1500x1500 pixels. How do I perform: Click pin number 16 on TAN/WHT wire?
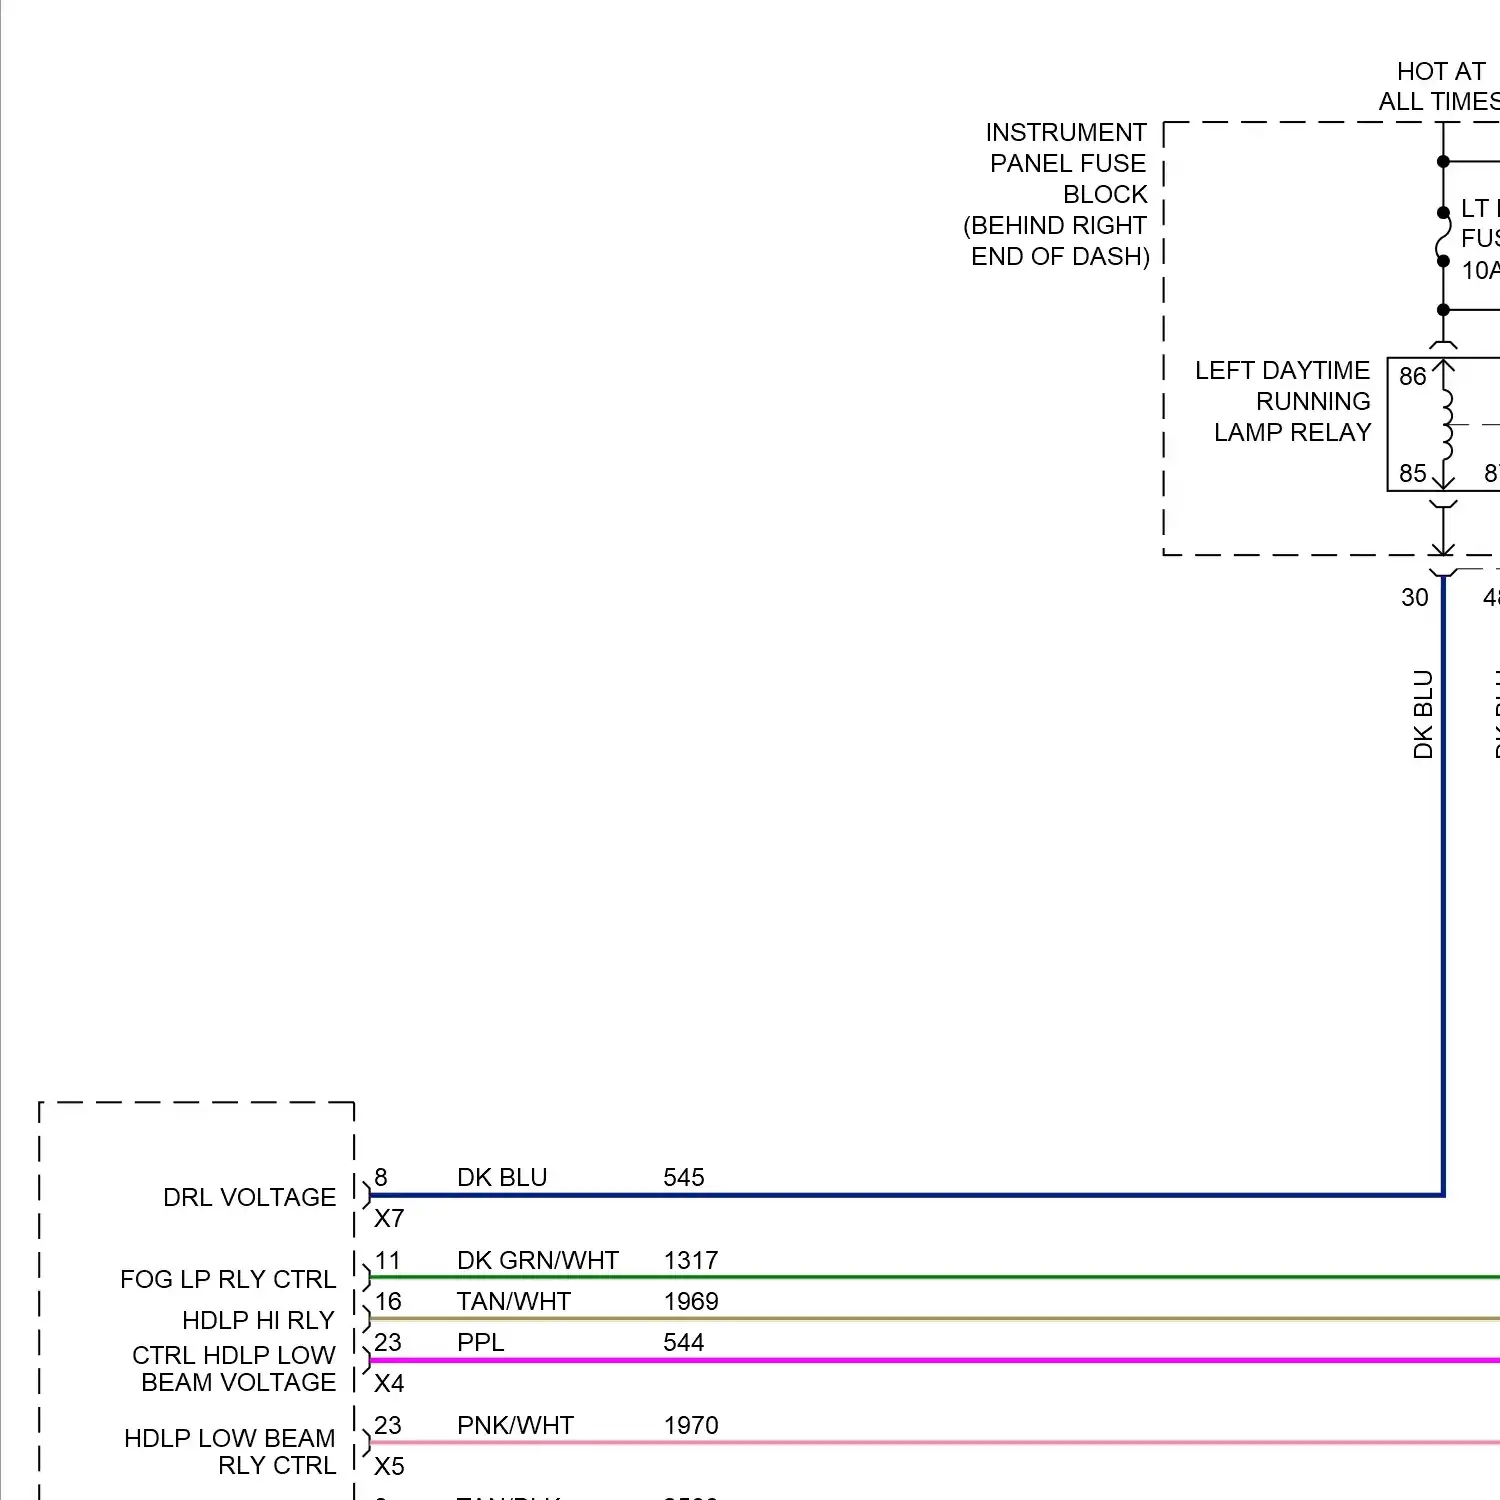tap(388, 1301)
